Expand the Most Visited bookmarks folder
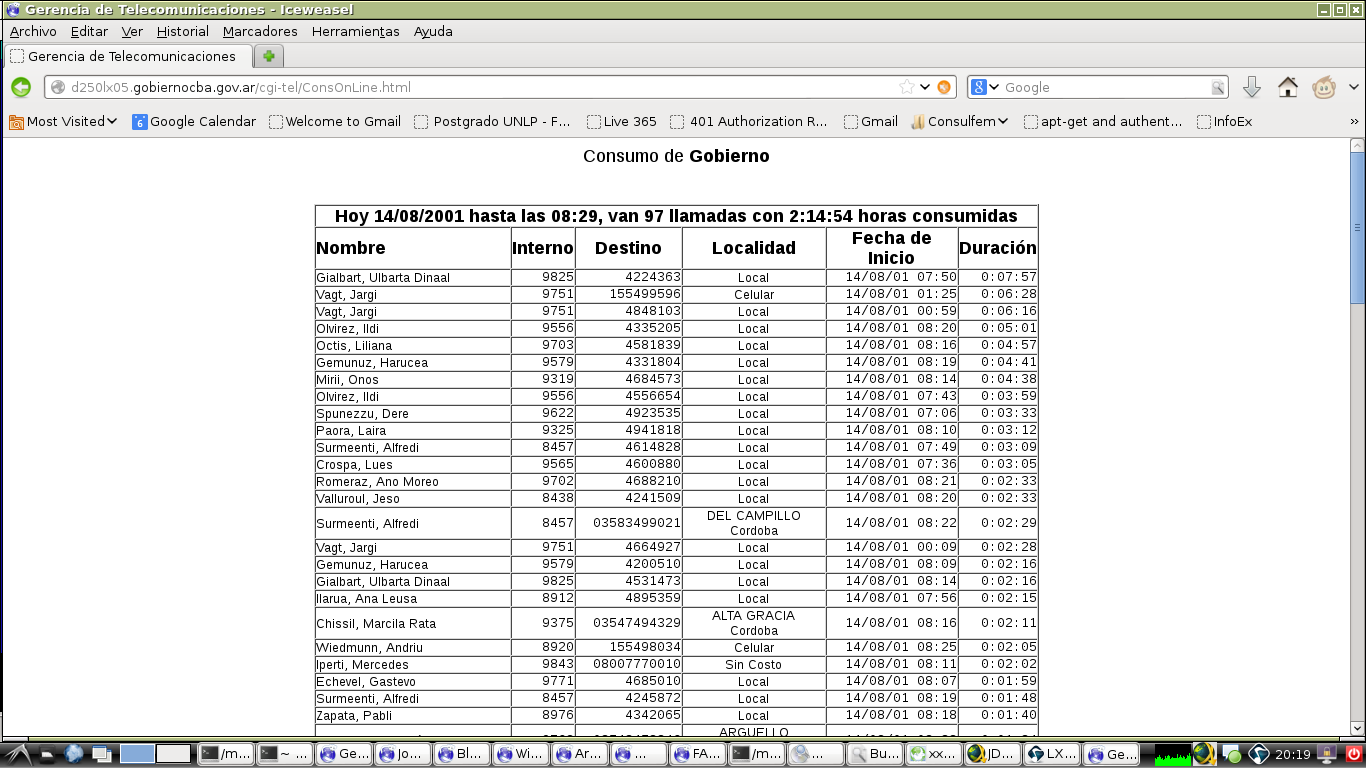The height and width of the screenshot is (768, 1366). pos(63,121)
